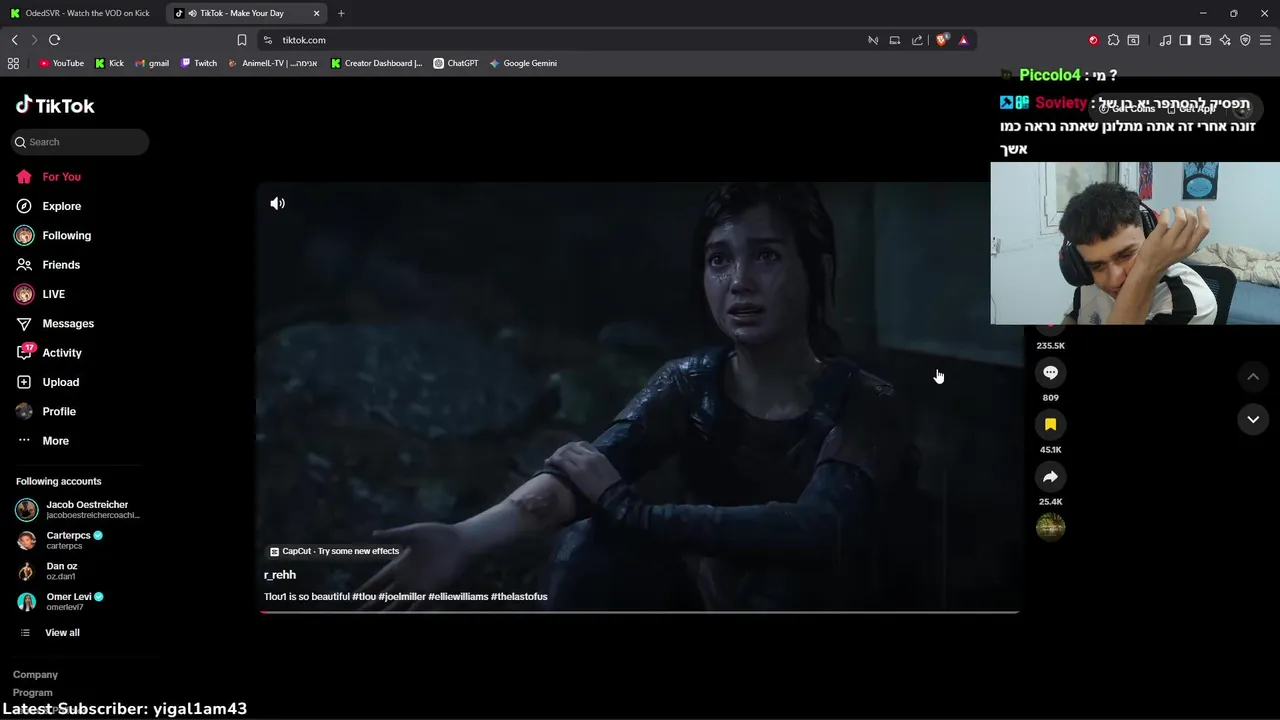1280x720 pixels.
Task: Open Jacob Oestreicher's account
Action: click(x=80, y=510)
